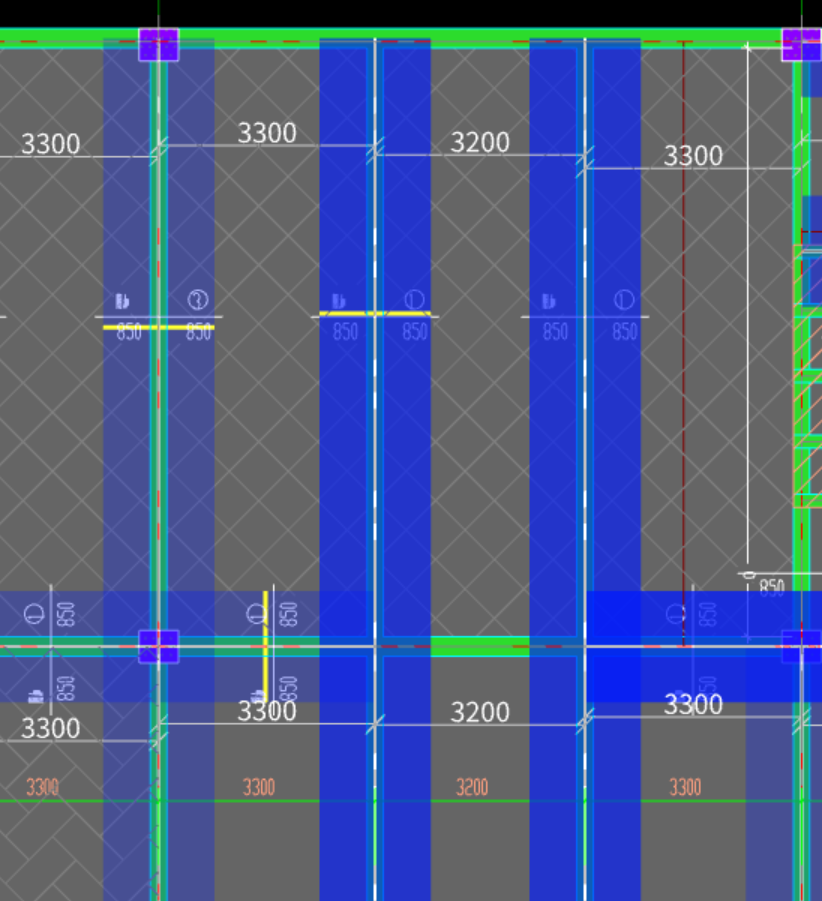Click white 3200 dimension just above the orange 3200

coord(480,713)
